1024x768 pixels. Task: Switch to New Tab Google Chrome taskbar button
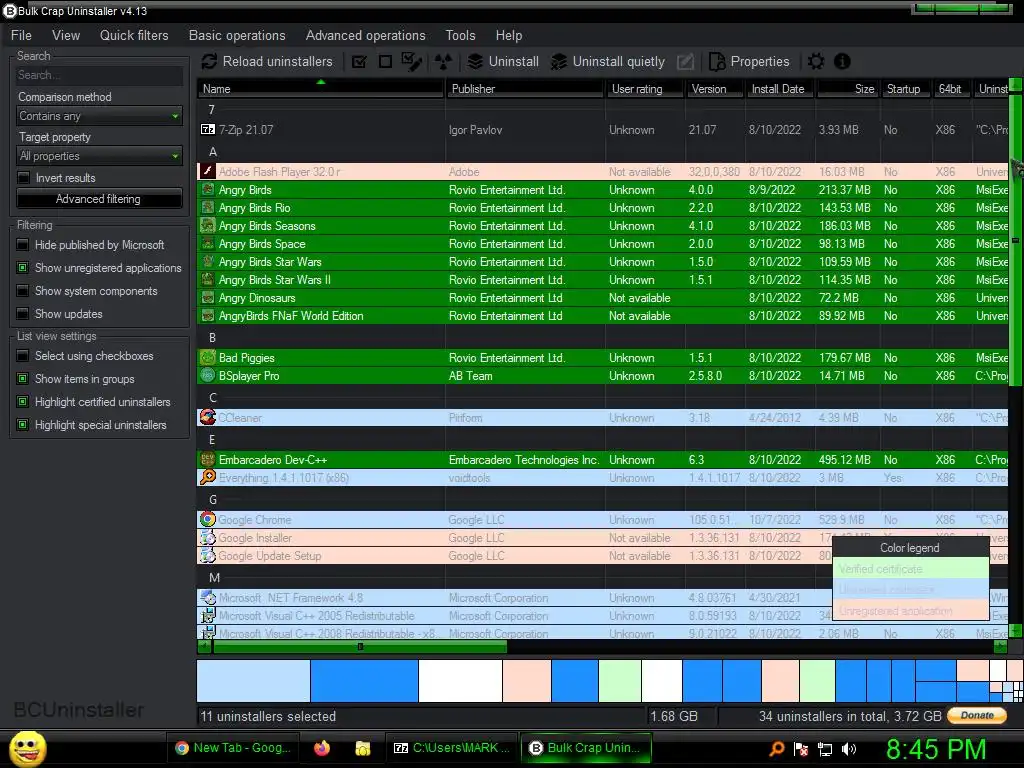tap(232, 748)
